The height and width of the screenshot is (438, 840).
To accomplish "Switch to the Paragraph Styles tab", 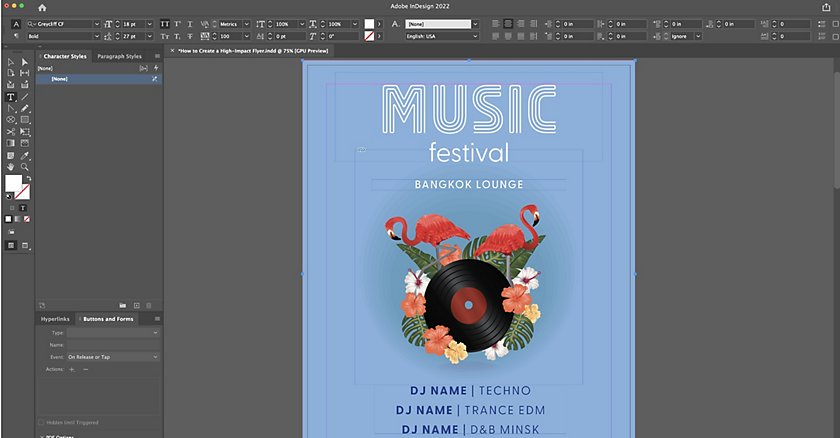I will coord(119,56).
